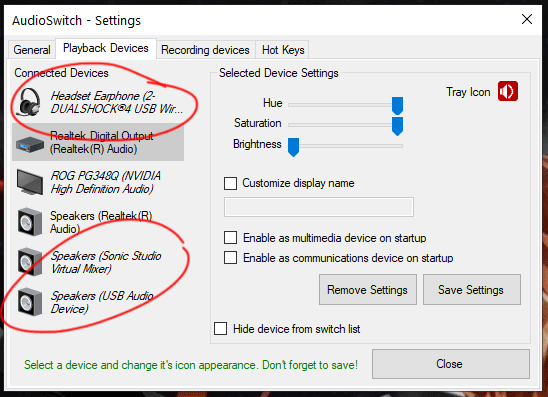Viewport: 548px width, 397px height.
Task: Click the Save Settings button
Action: pyautogui.click(x=471, y=290)
